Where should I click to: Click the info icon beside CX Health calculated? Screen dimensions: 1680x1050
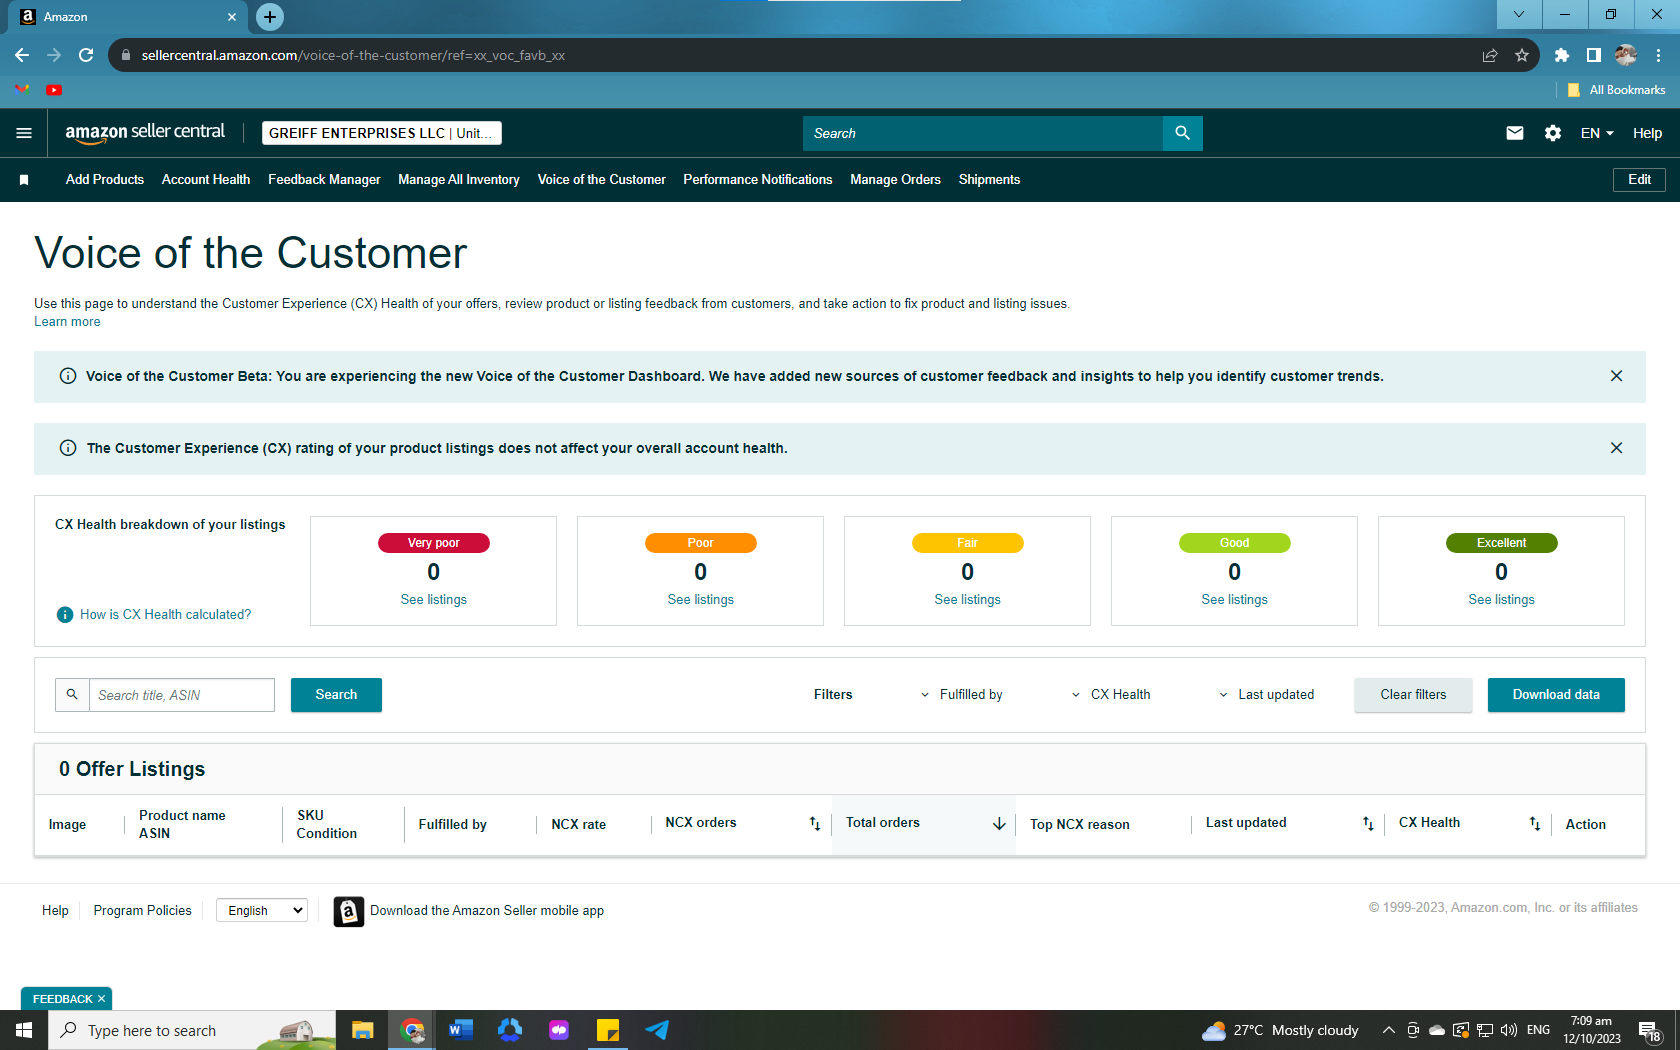click(65, 615)
